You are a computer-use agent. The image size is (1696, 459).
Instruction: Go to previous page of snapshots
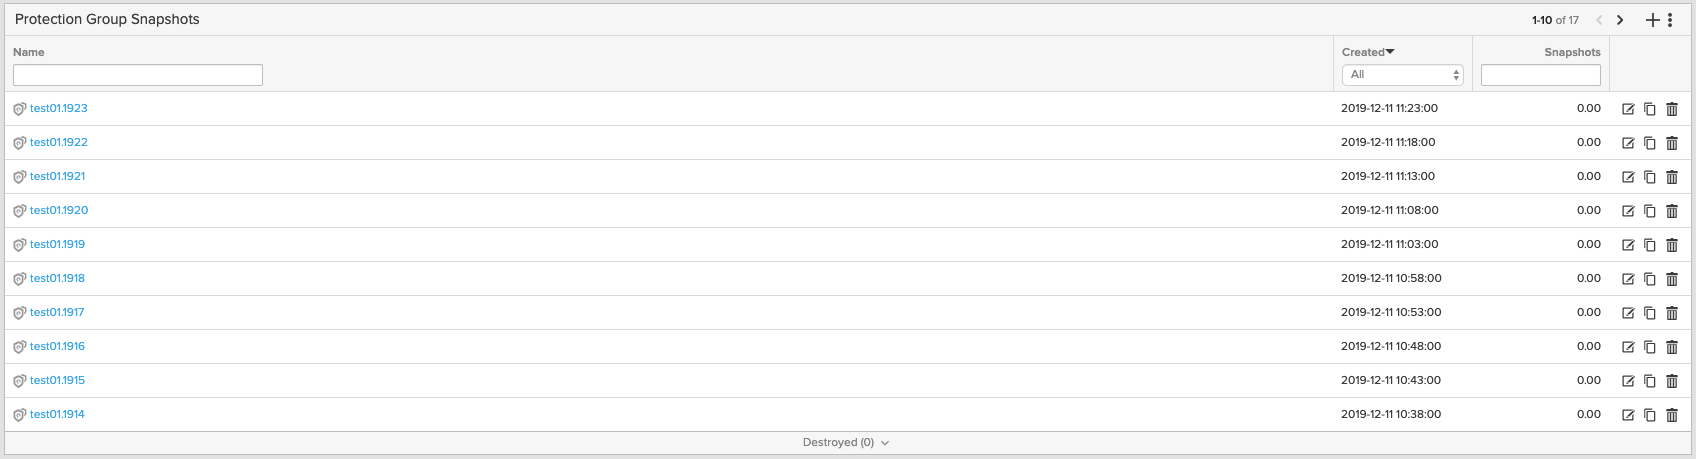1600,20
